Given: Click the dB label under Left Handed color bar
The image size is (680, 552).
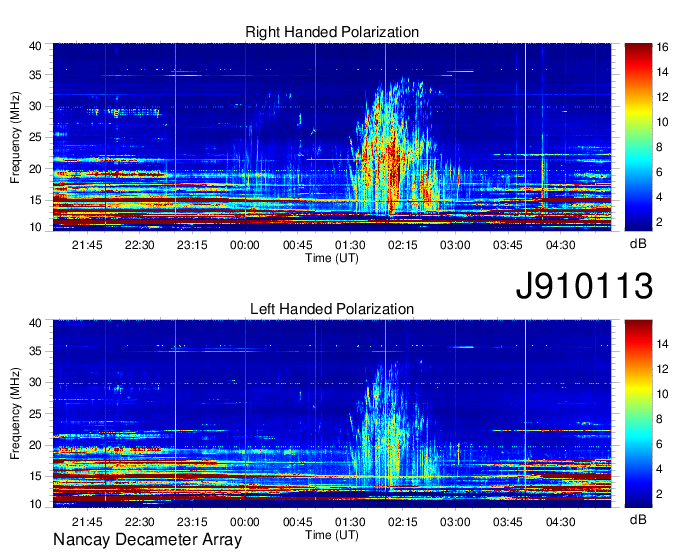Looking at the screenshot, I should click(638, 519).
